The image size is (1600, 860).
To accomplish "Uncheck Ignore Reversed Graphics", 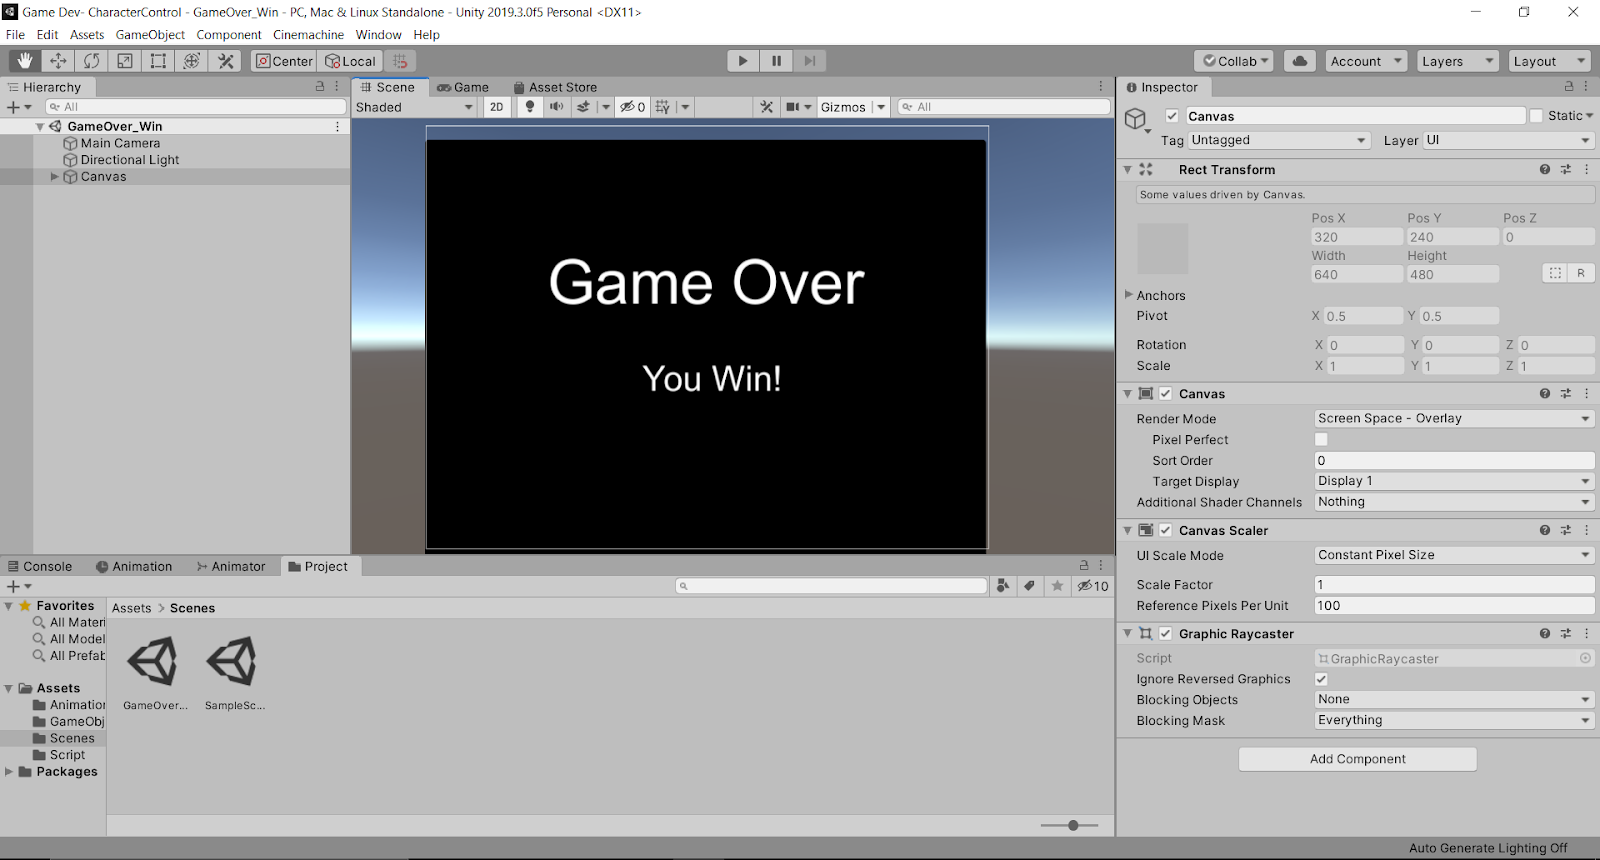I will tap(1321, 679).
